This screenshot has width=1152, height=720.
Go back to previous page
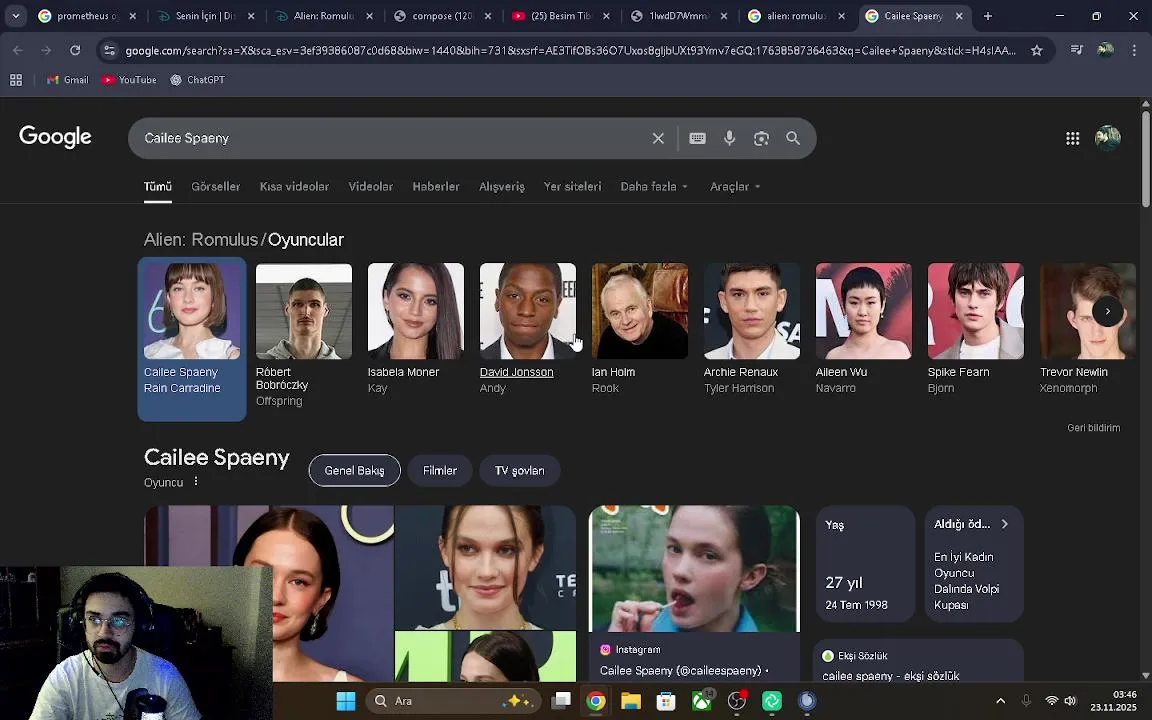(x=18, y=50)
